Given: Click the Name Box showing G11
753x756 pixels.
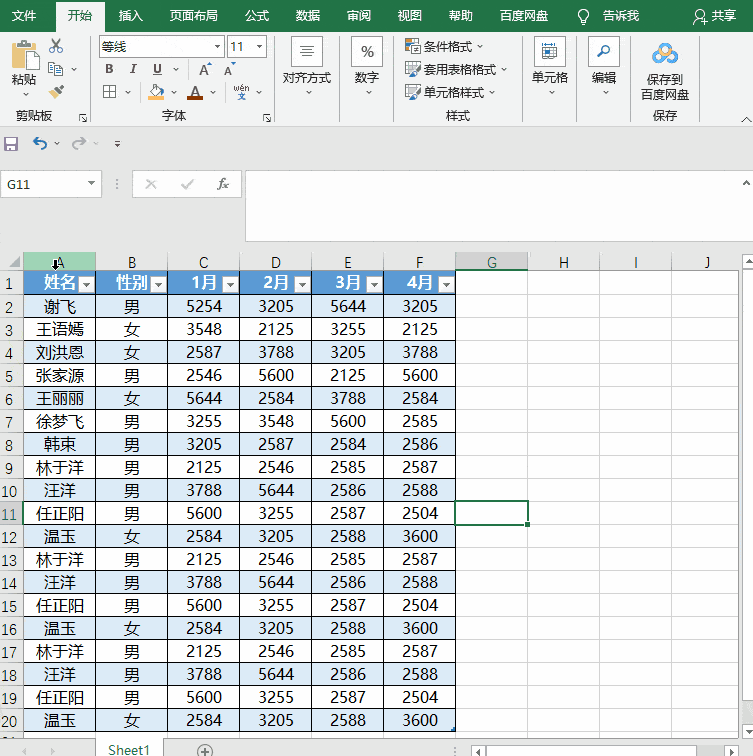Looking at the screenshot, I should click(x=45, y=184).
